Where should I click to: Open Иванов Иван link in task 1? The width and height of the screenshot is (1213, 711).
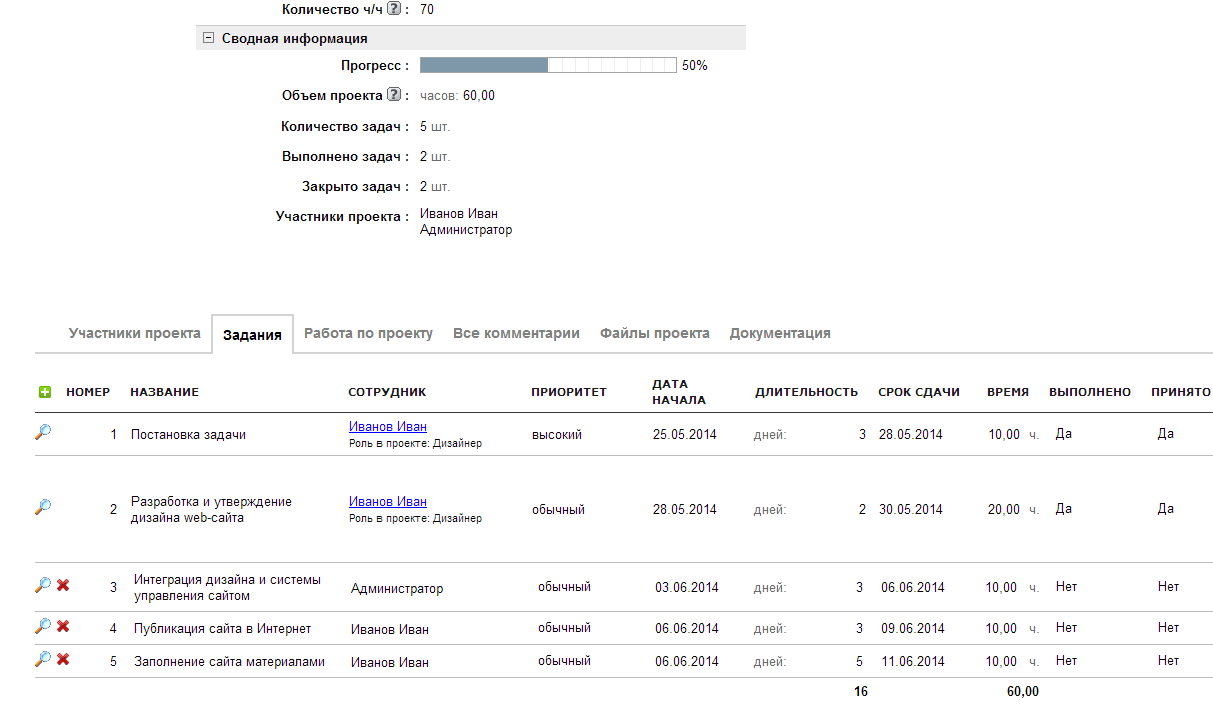(x=388, y=427)
